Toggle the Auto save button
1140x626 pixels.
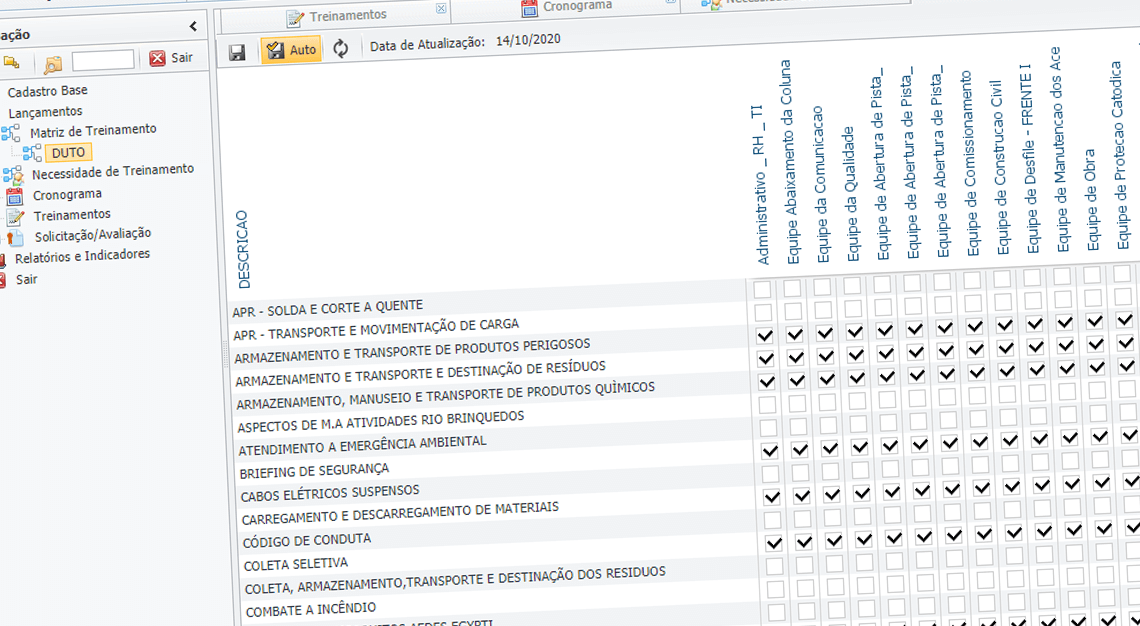[x=291, y=49]
